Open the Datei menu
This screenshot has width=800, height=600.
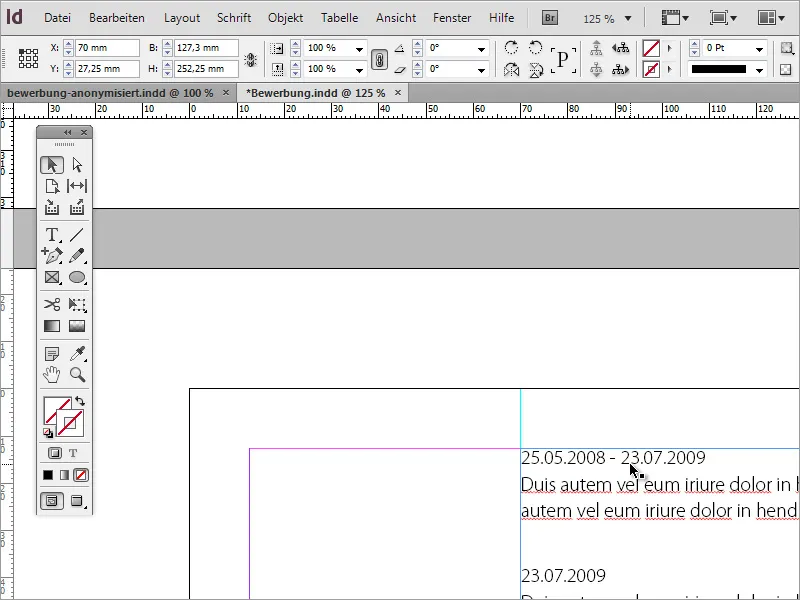click(57, 18)
